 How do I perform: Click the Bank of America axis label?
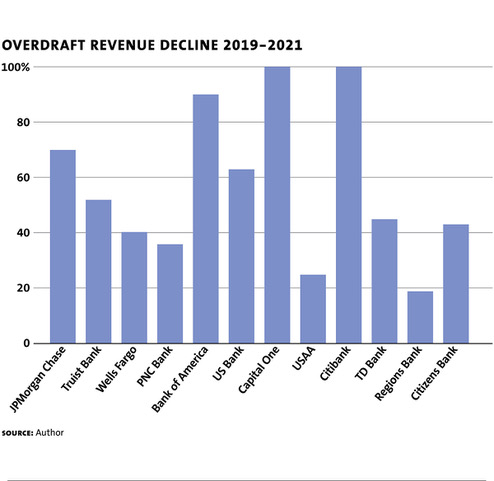pos(180,379)
